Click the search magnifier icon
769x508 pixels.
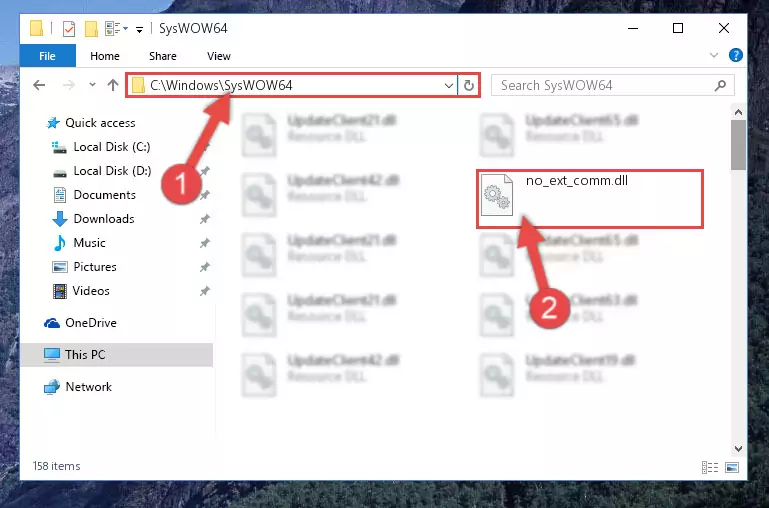[720, 86]
